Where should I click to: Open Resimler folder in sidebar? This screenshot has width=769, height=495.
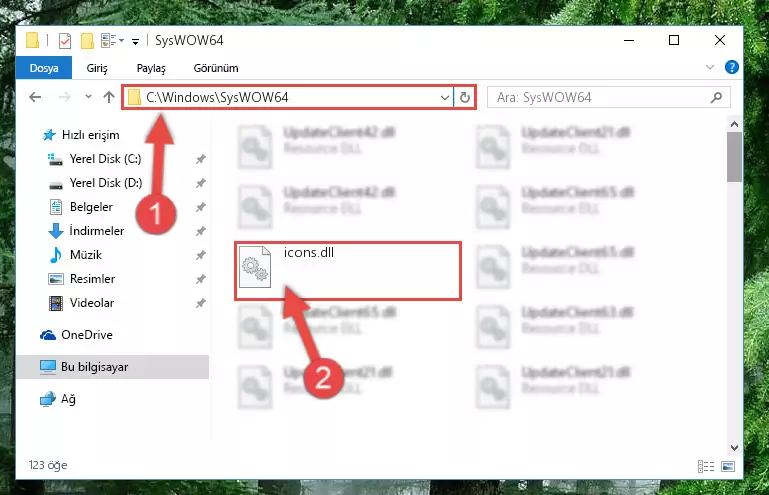pyautogui.click(x=92, y=279)
